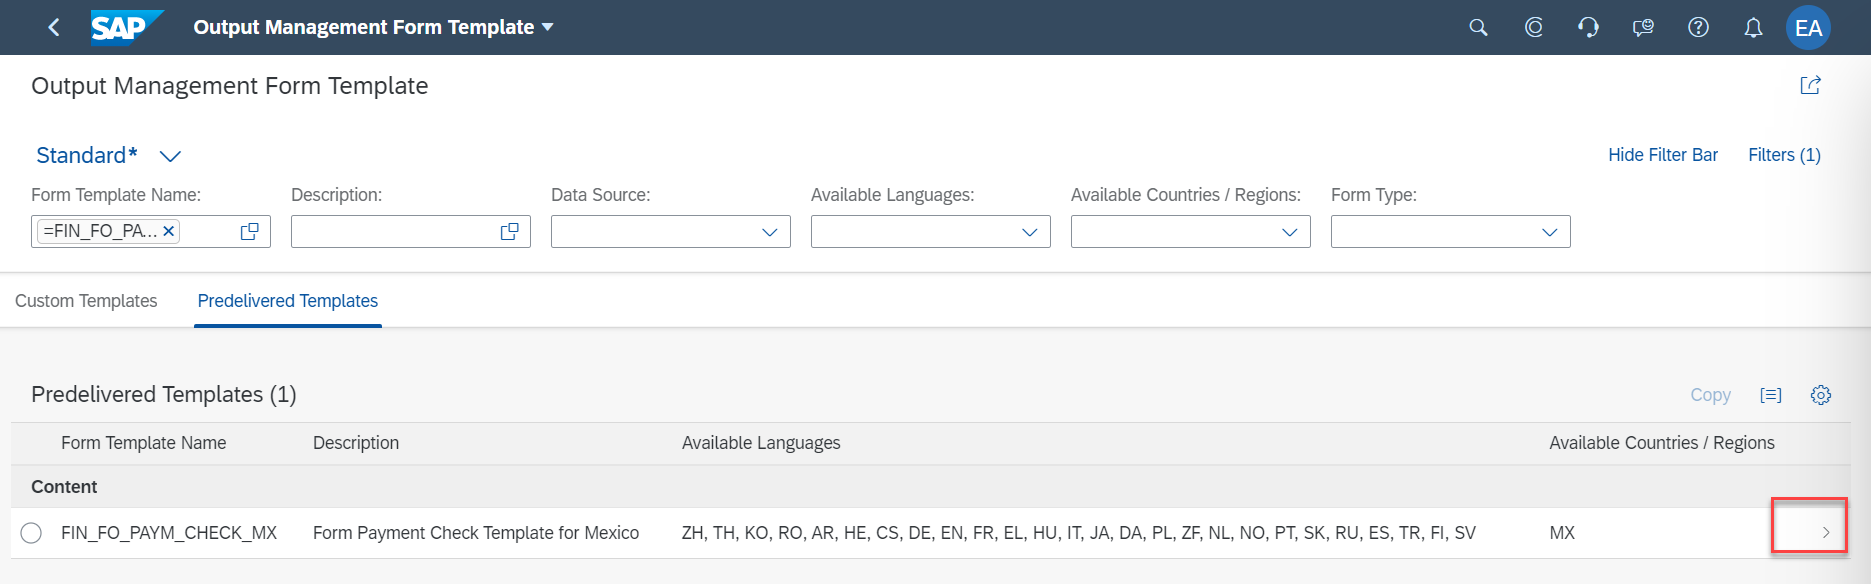This screenshot has width=1871, height=584.
Task: Click the Hide Filter Bar link
Action: tap(1662, 155)
